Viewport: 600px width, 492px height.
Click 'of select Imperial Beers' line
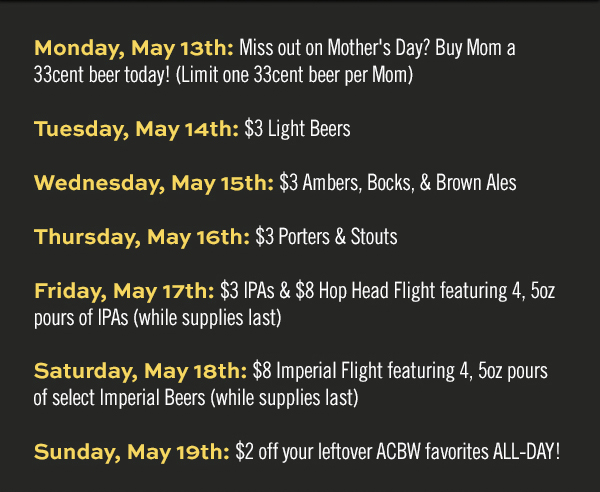[x=119, y=398]
